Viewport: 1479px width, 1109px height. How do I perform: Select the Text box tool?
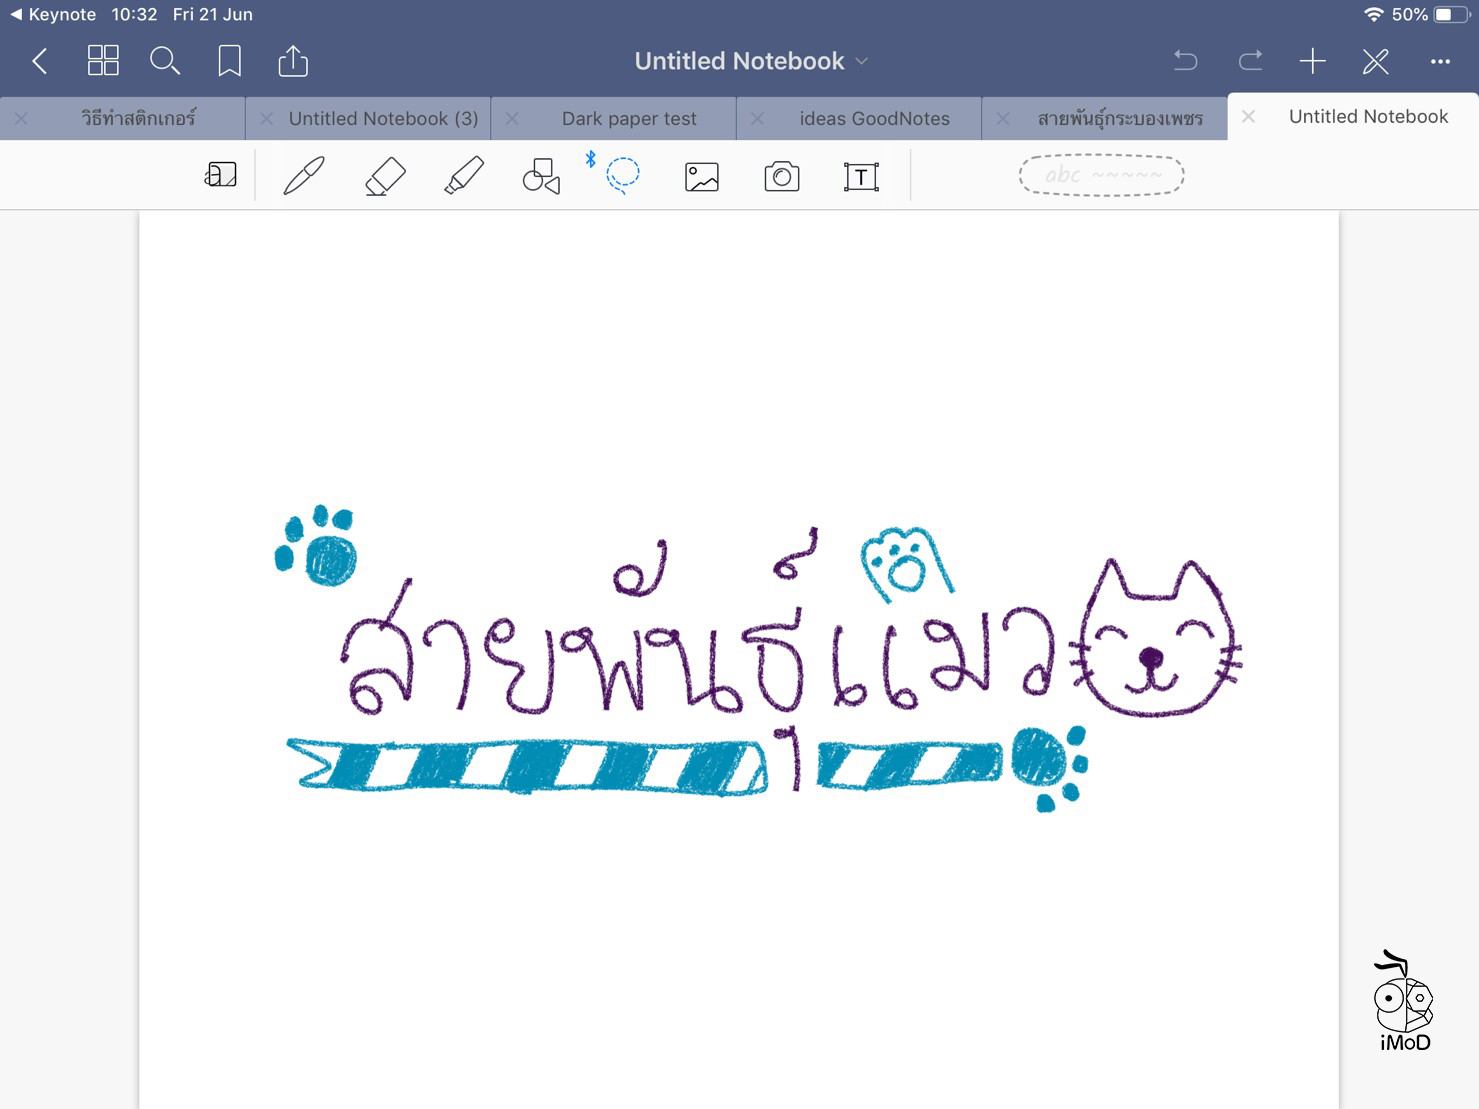(x=860, y=177)
